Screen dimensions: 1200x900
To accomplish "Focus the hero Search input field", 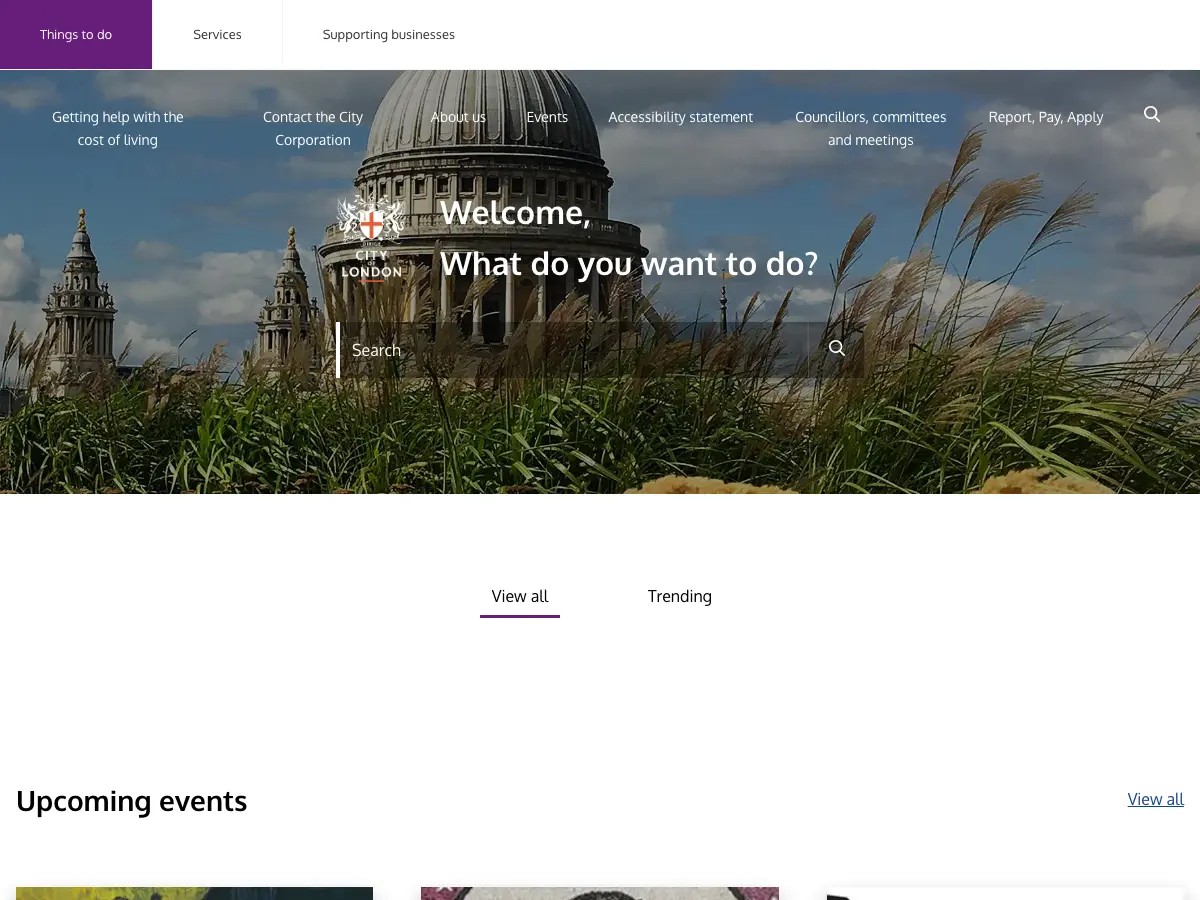I will [573, 350].
